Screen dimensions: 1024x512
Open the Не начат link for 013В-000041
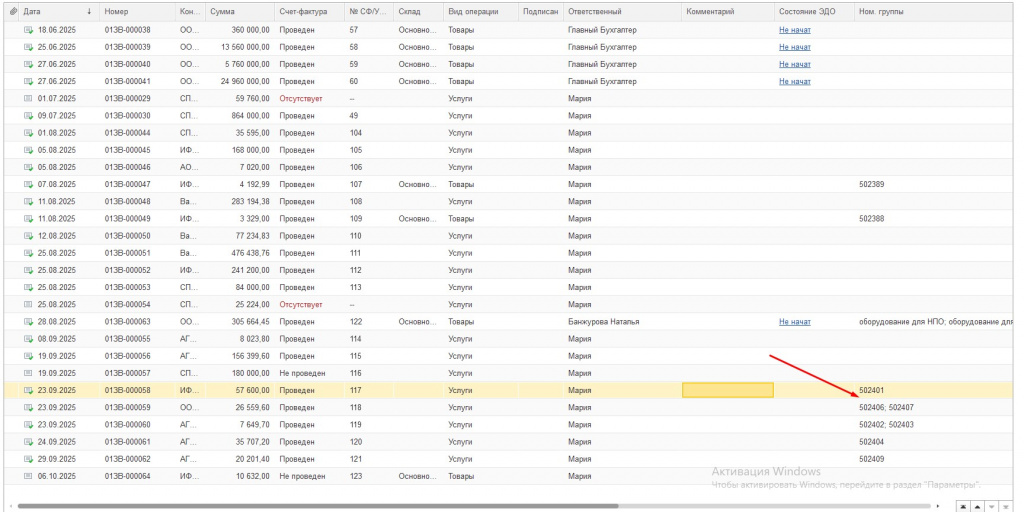[795, 82]
